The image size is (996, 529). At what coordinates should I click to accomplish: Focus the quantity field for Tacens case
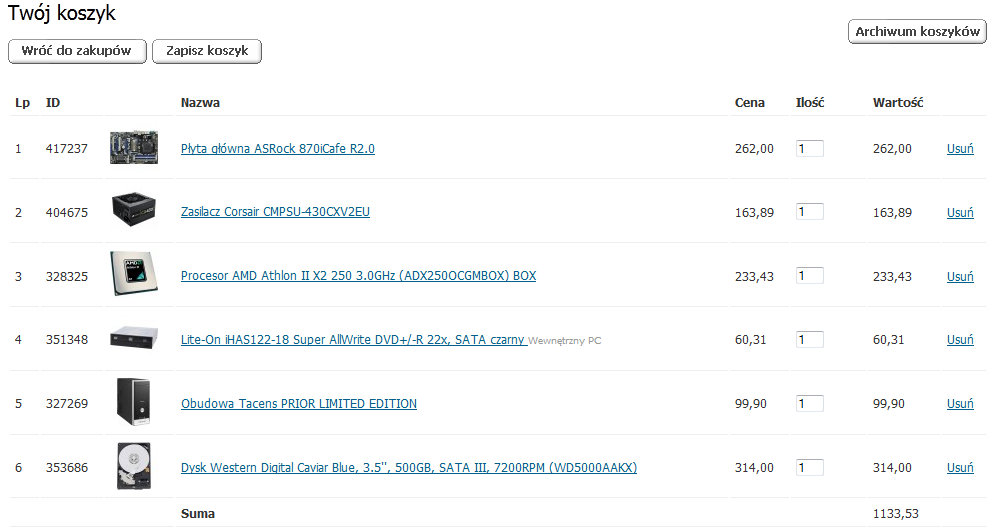(810, 404)
